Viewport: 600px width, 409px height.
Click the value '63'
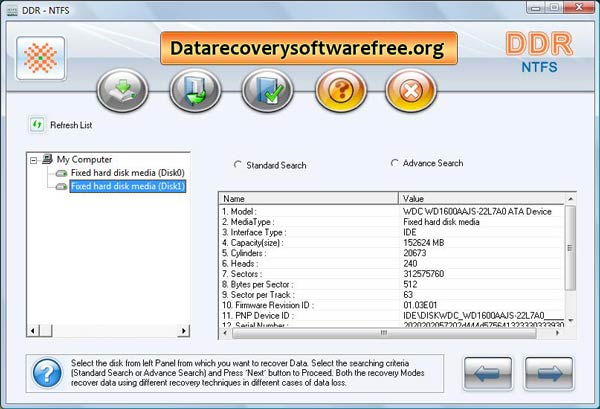(x=408, y=295)
